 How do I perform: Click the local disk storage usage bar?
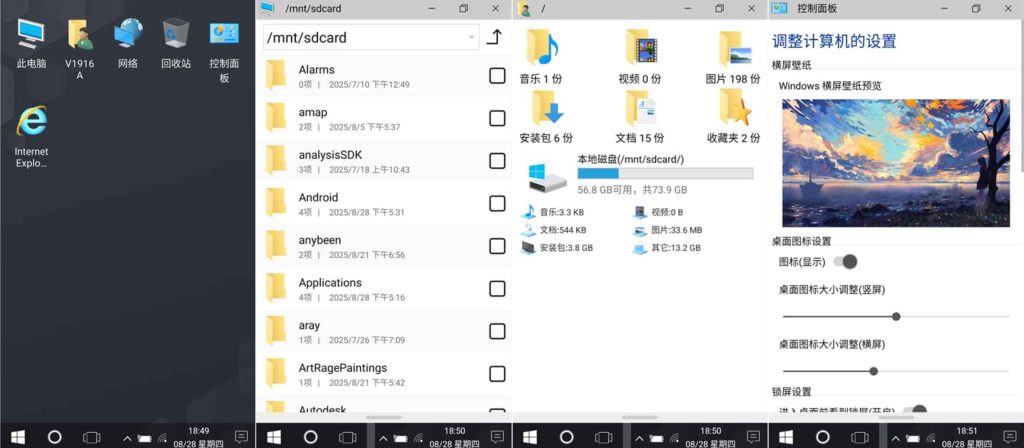665,173
